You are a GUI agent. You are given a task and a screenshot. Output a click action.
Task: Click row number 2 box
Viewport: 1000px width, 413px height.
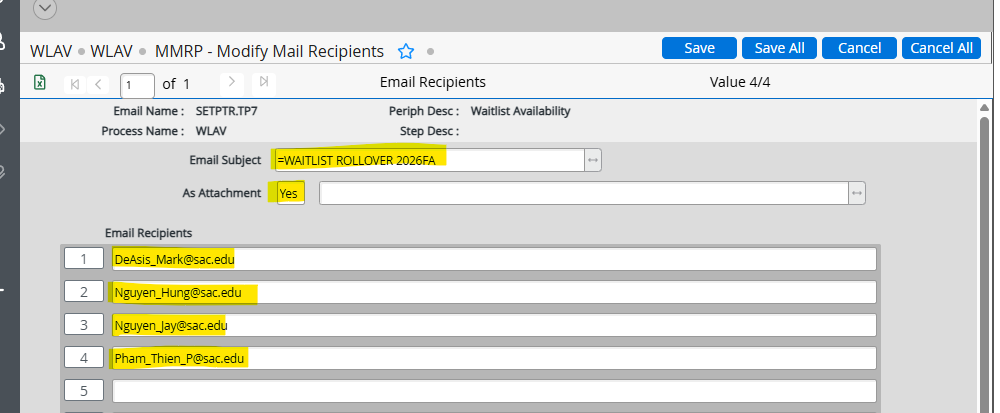pyautogui.click(x=84, y=292)
